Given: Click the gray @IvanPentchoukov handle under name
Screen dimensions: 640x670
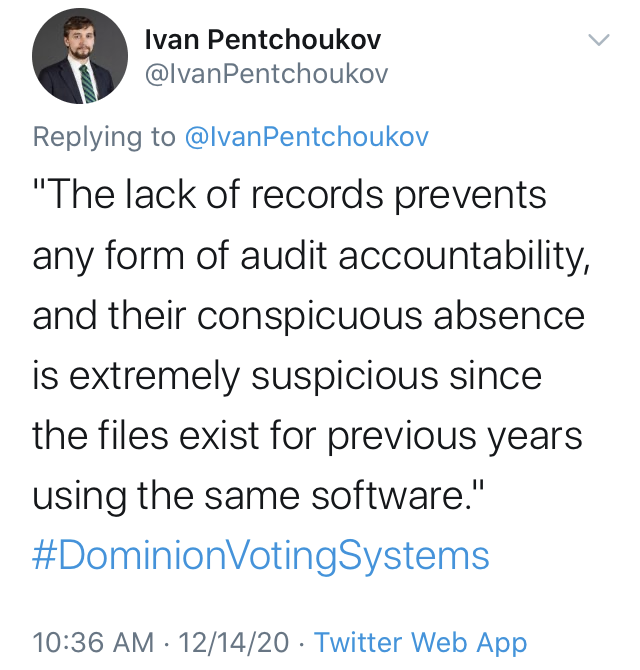Looking at the screenshot, I should coord(267,74).
